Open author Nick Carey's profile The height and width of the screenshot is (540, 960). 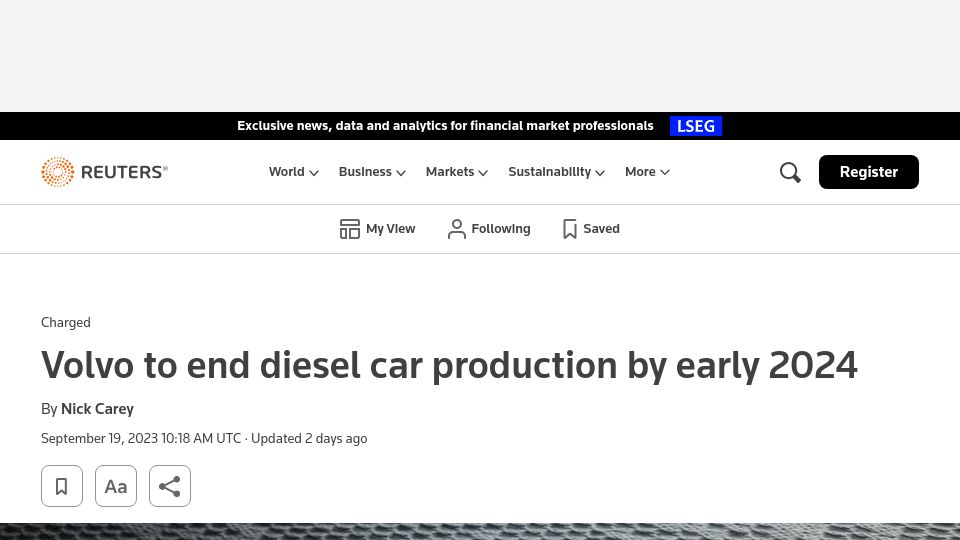[97, 409]
